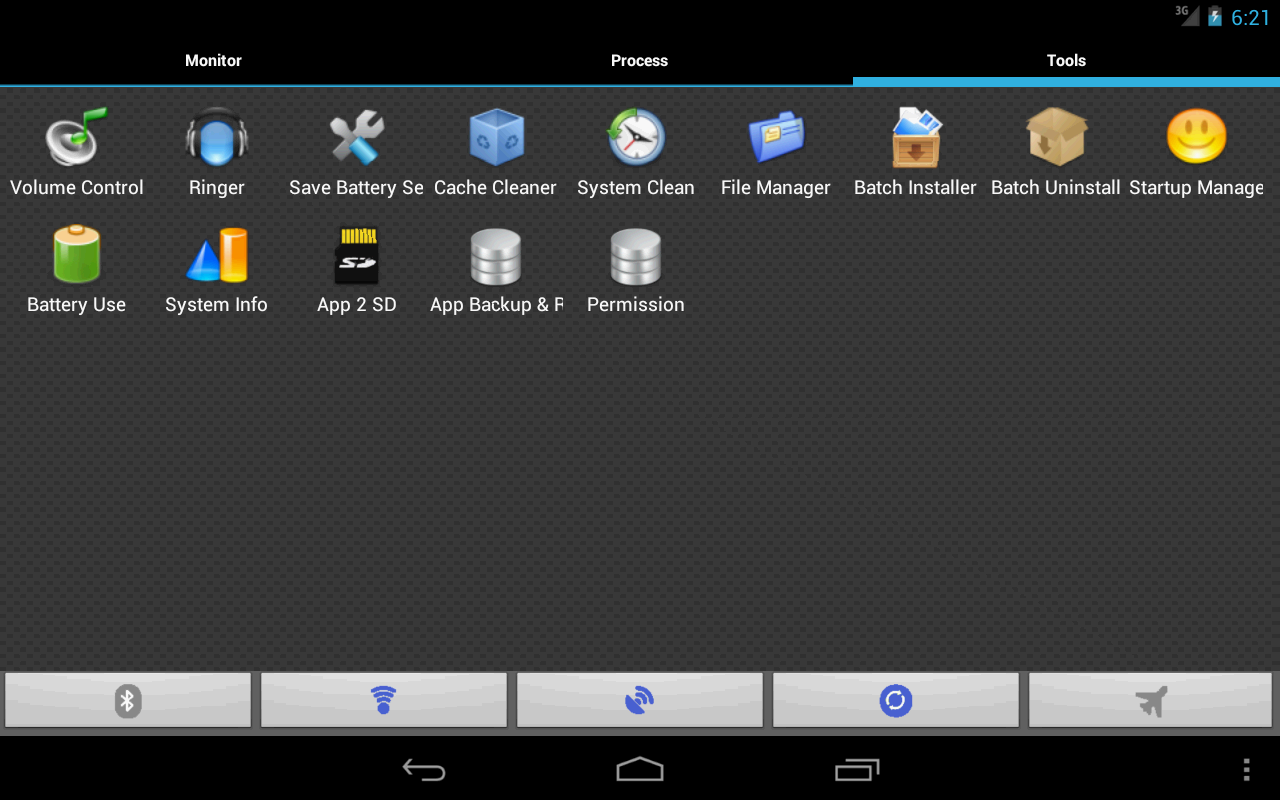1280x800 pixels.
Task: Open the Batch Installer
Action: pyautogui.click(x=915, y=150)
